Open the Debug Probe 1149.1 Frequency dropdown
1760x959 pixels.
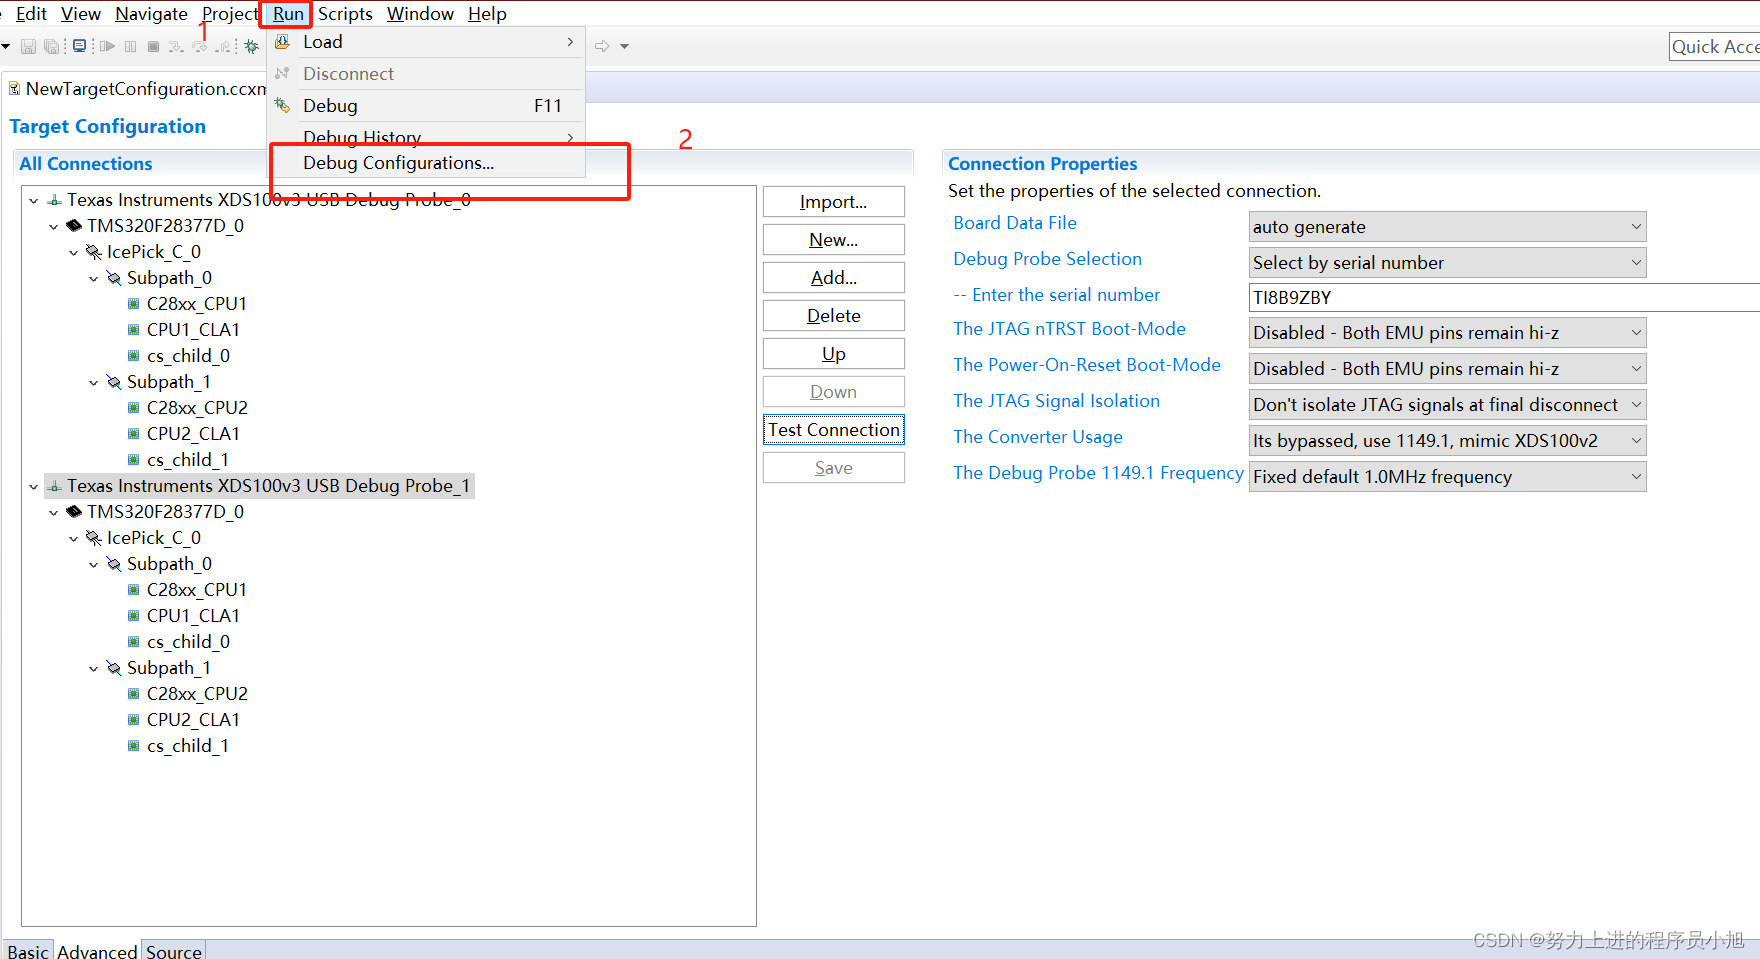1636,477
